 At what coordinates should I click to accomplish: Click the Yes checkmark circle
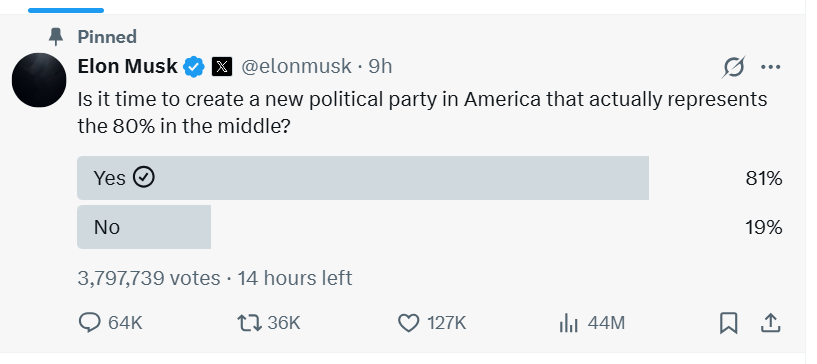pyautogui.click(x=144, y=178)
